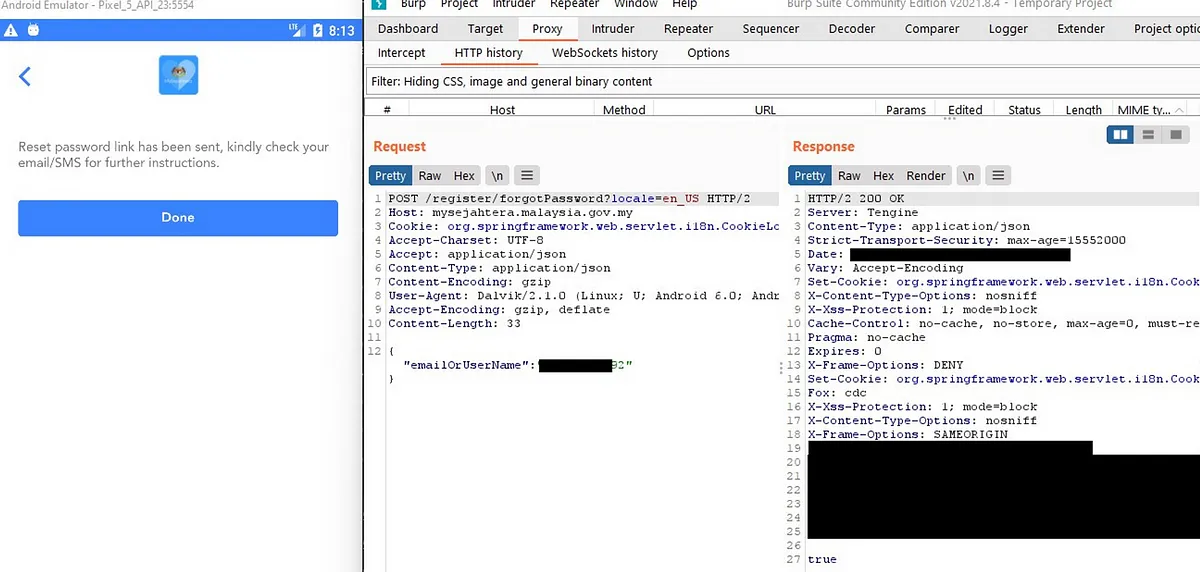Sort history by the Params column
The image size is (1200, 572).
906,110
